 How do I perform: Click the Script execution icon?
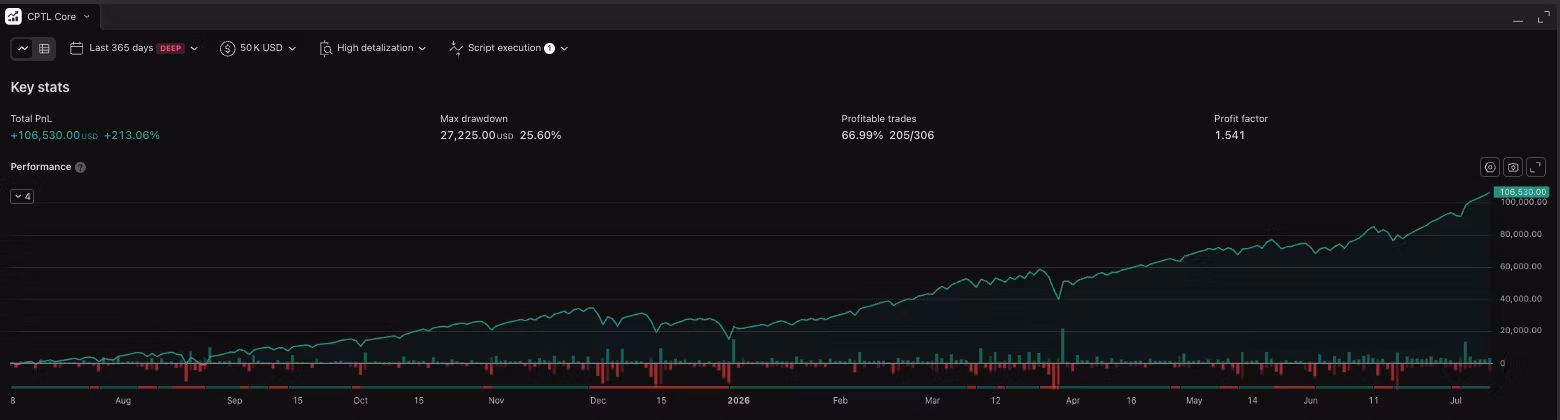click(x=456, y=48)
